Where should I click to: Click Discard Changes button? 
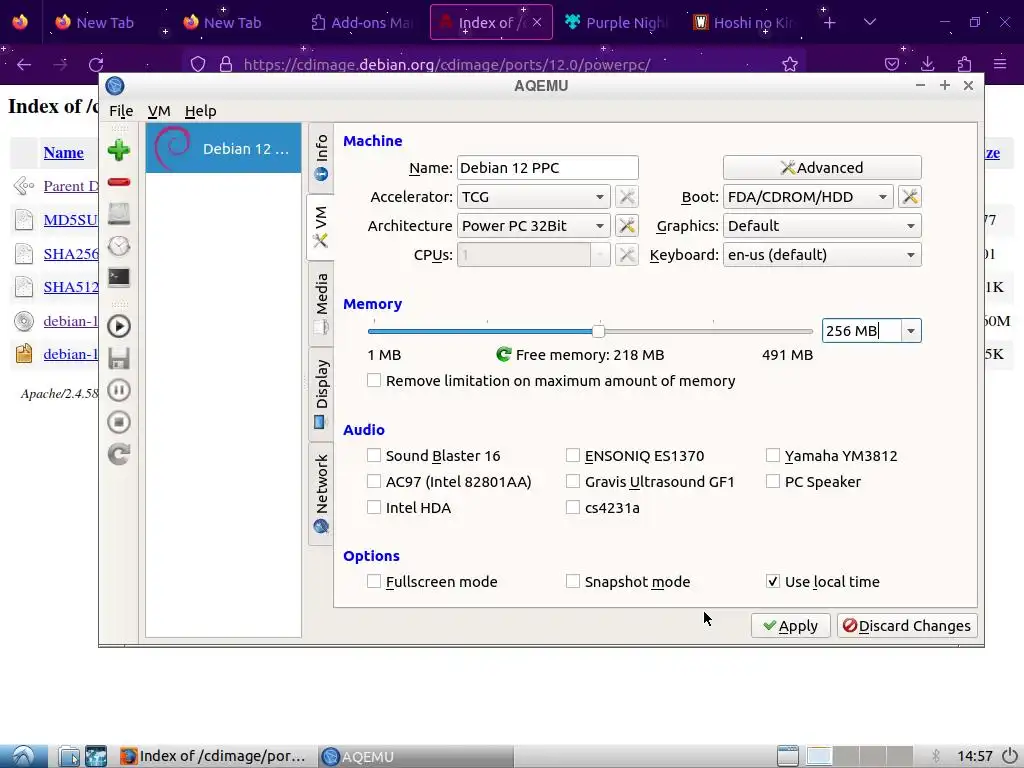pos(907,626)
